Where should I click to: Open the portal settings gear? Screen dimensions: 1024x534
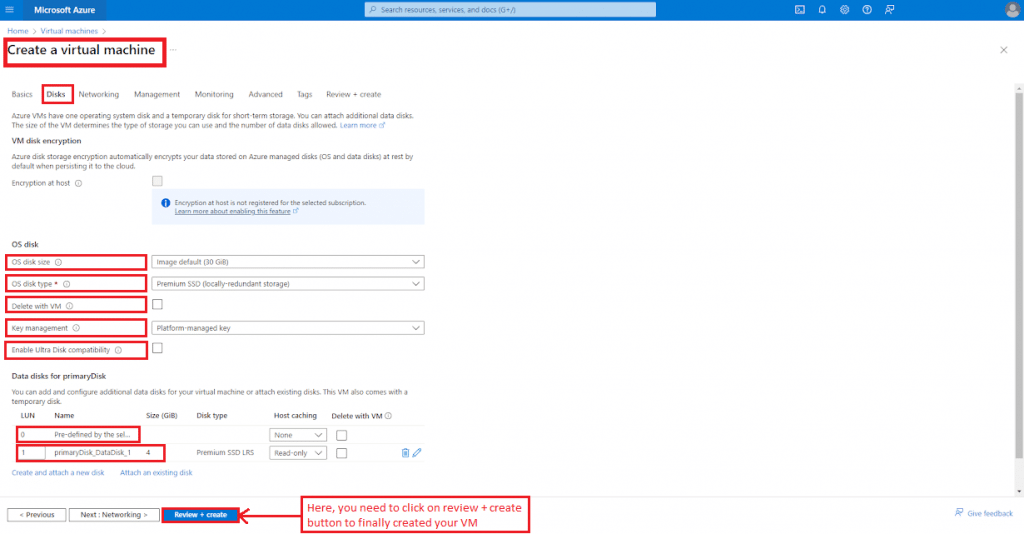844,10
